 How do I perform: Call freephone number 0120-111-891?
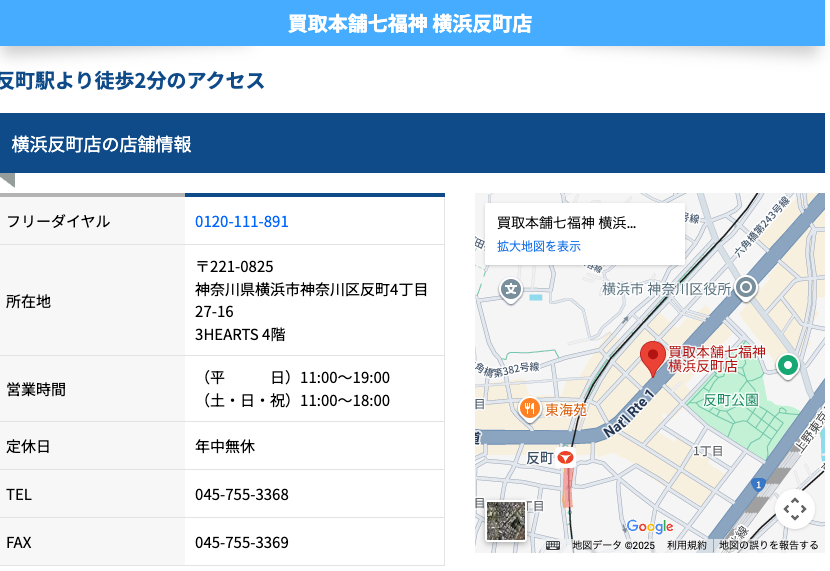click(241, 221)
